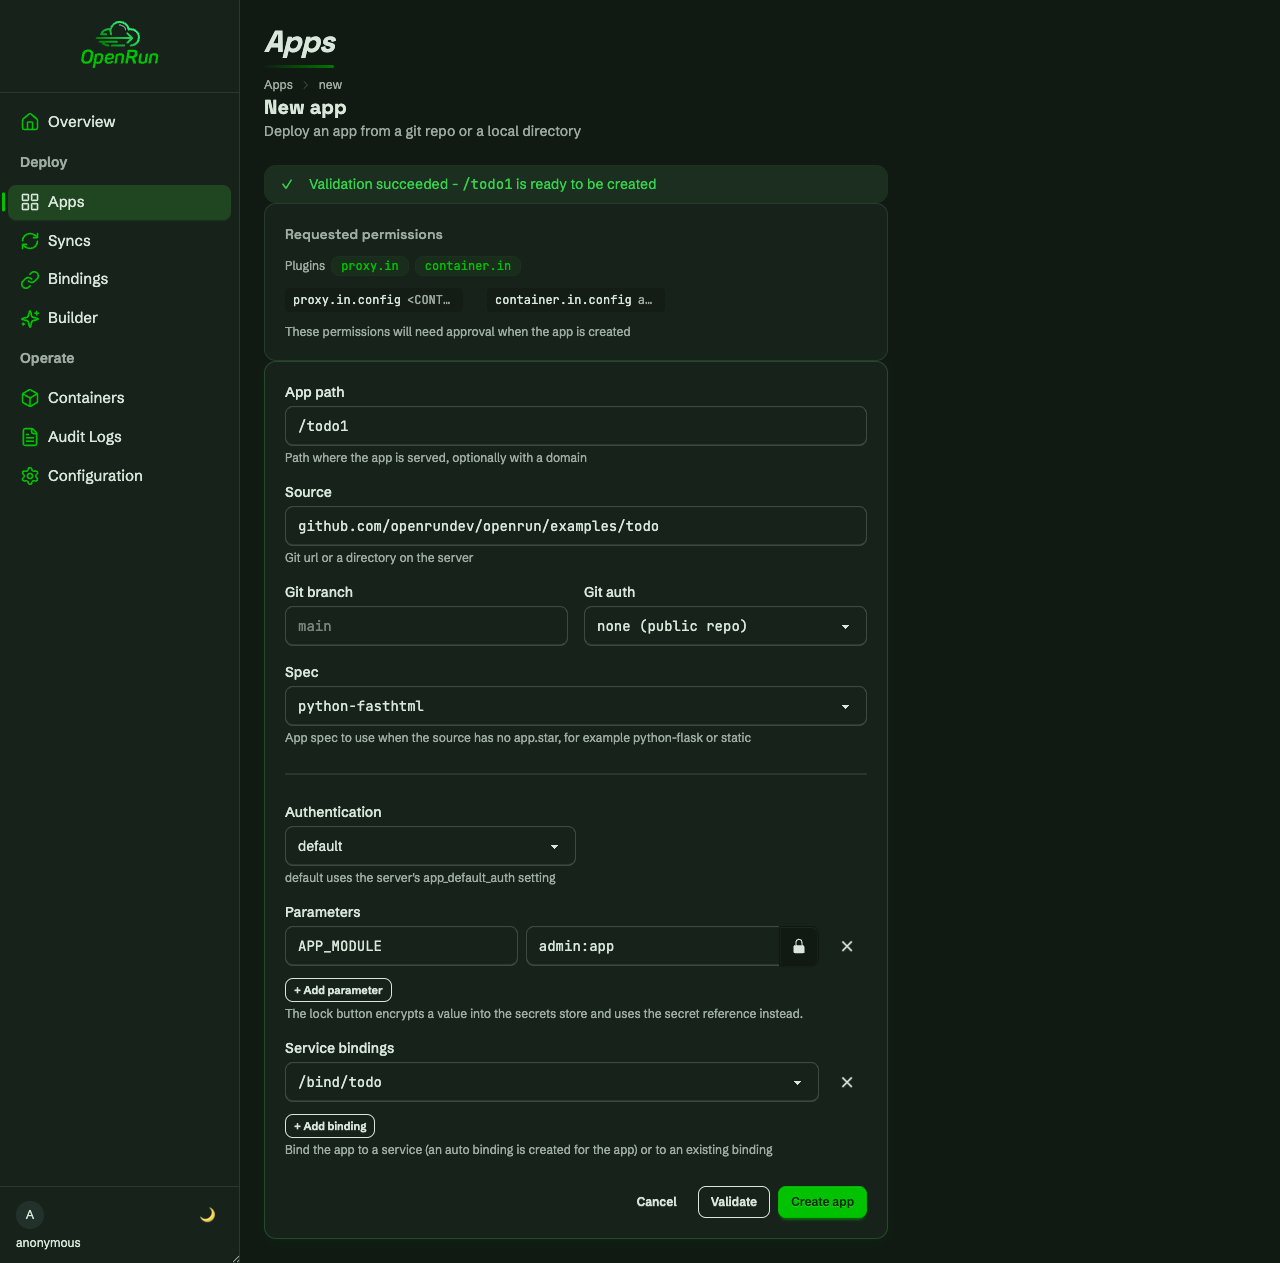1280x1263 pixels.
Task: Click the Overview home icon
Action: click(30, 122)
